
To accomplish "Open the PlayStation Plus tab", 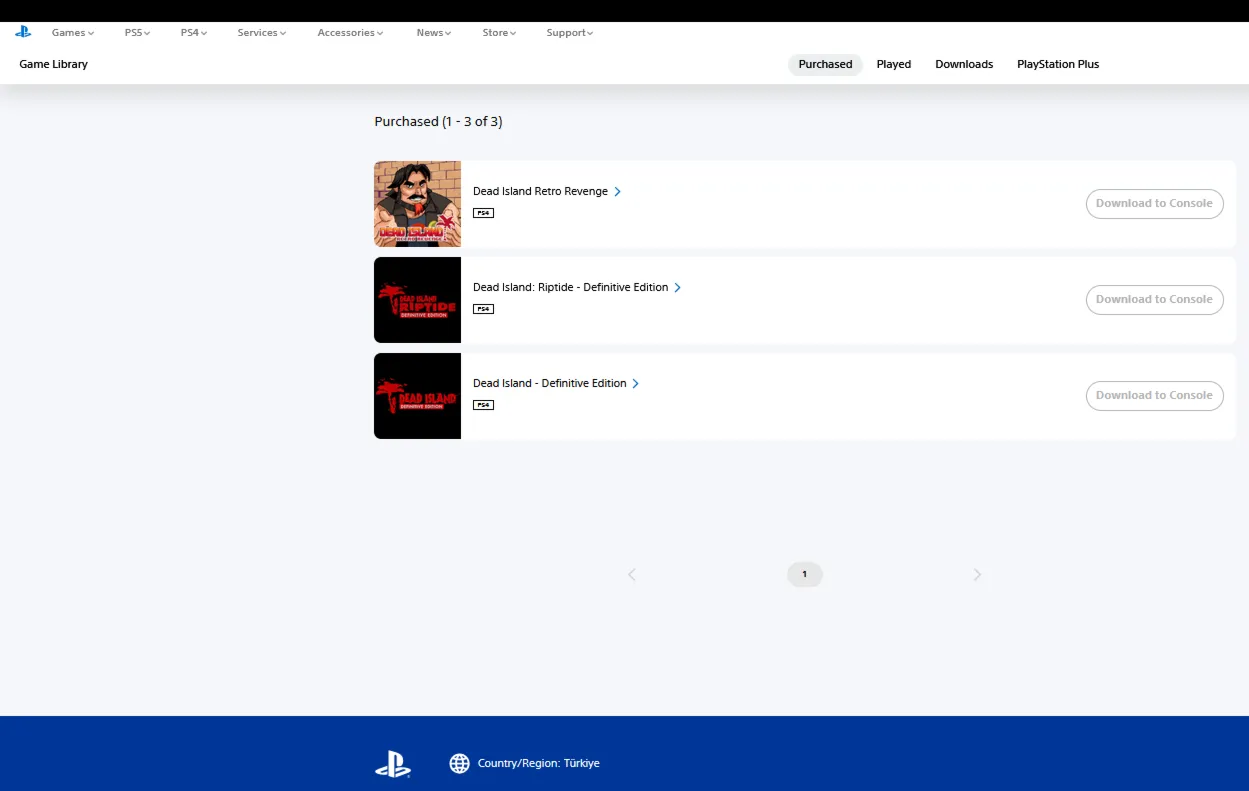I will tap(1057, 65).
